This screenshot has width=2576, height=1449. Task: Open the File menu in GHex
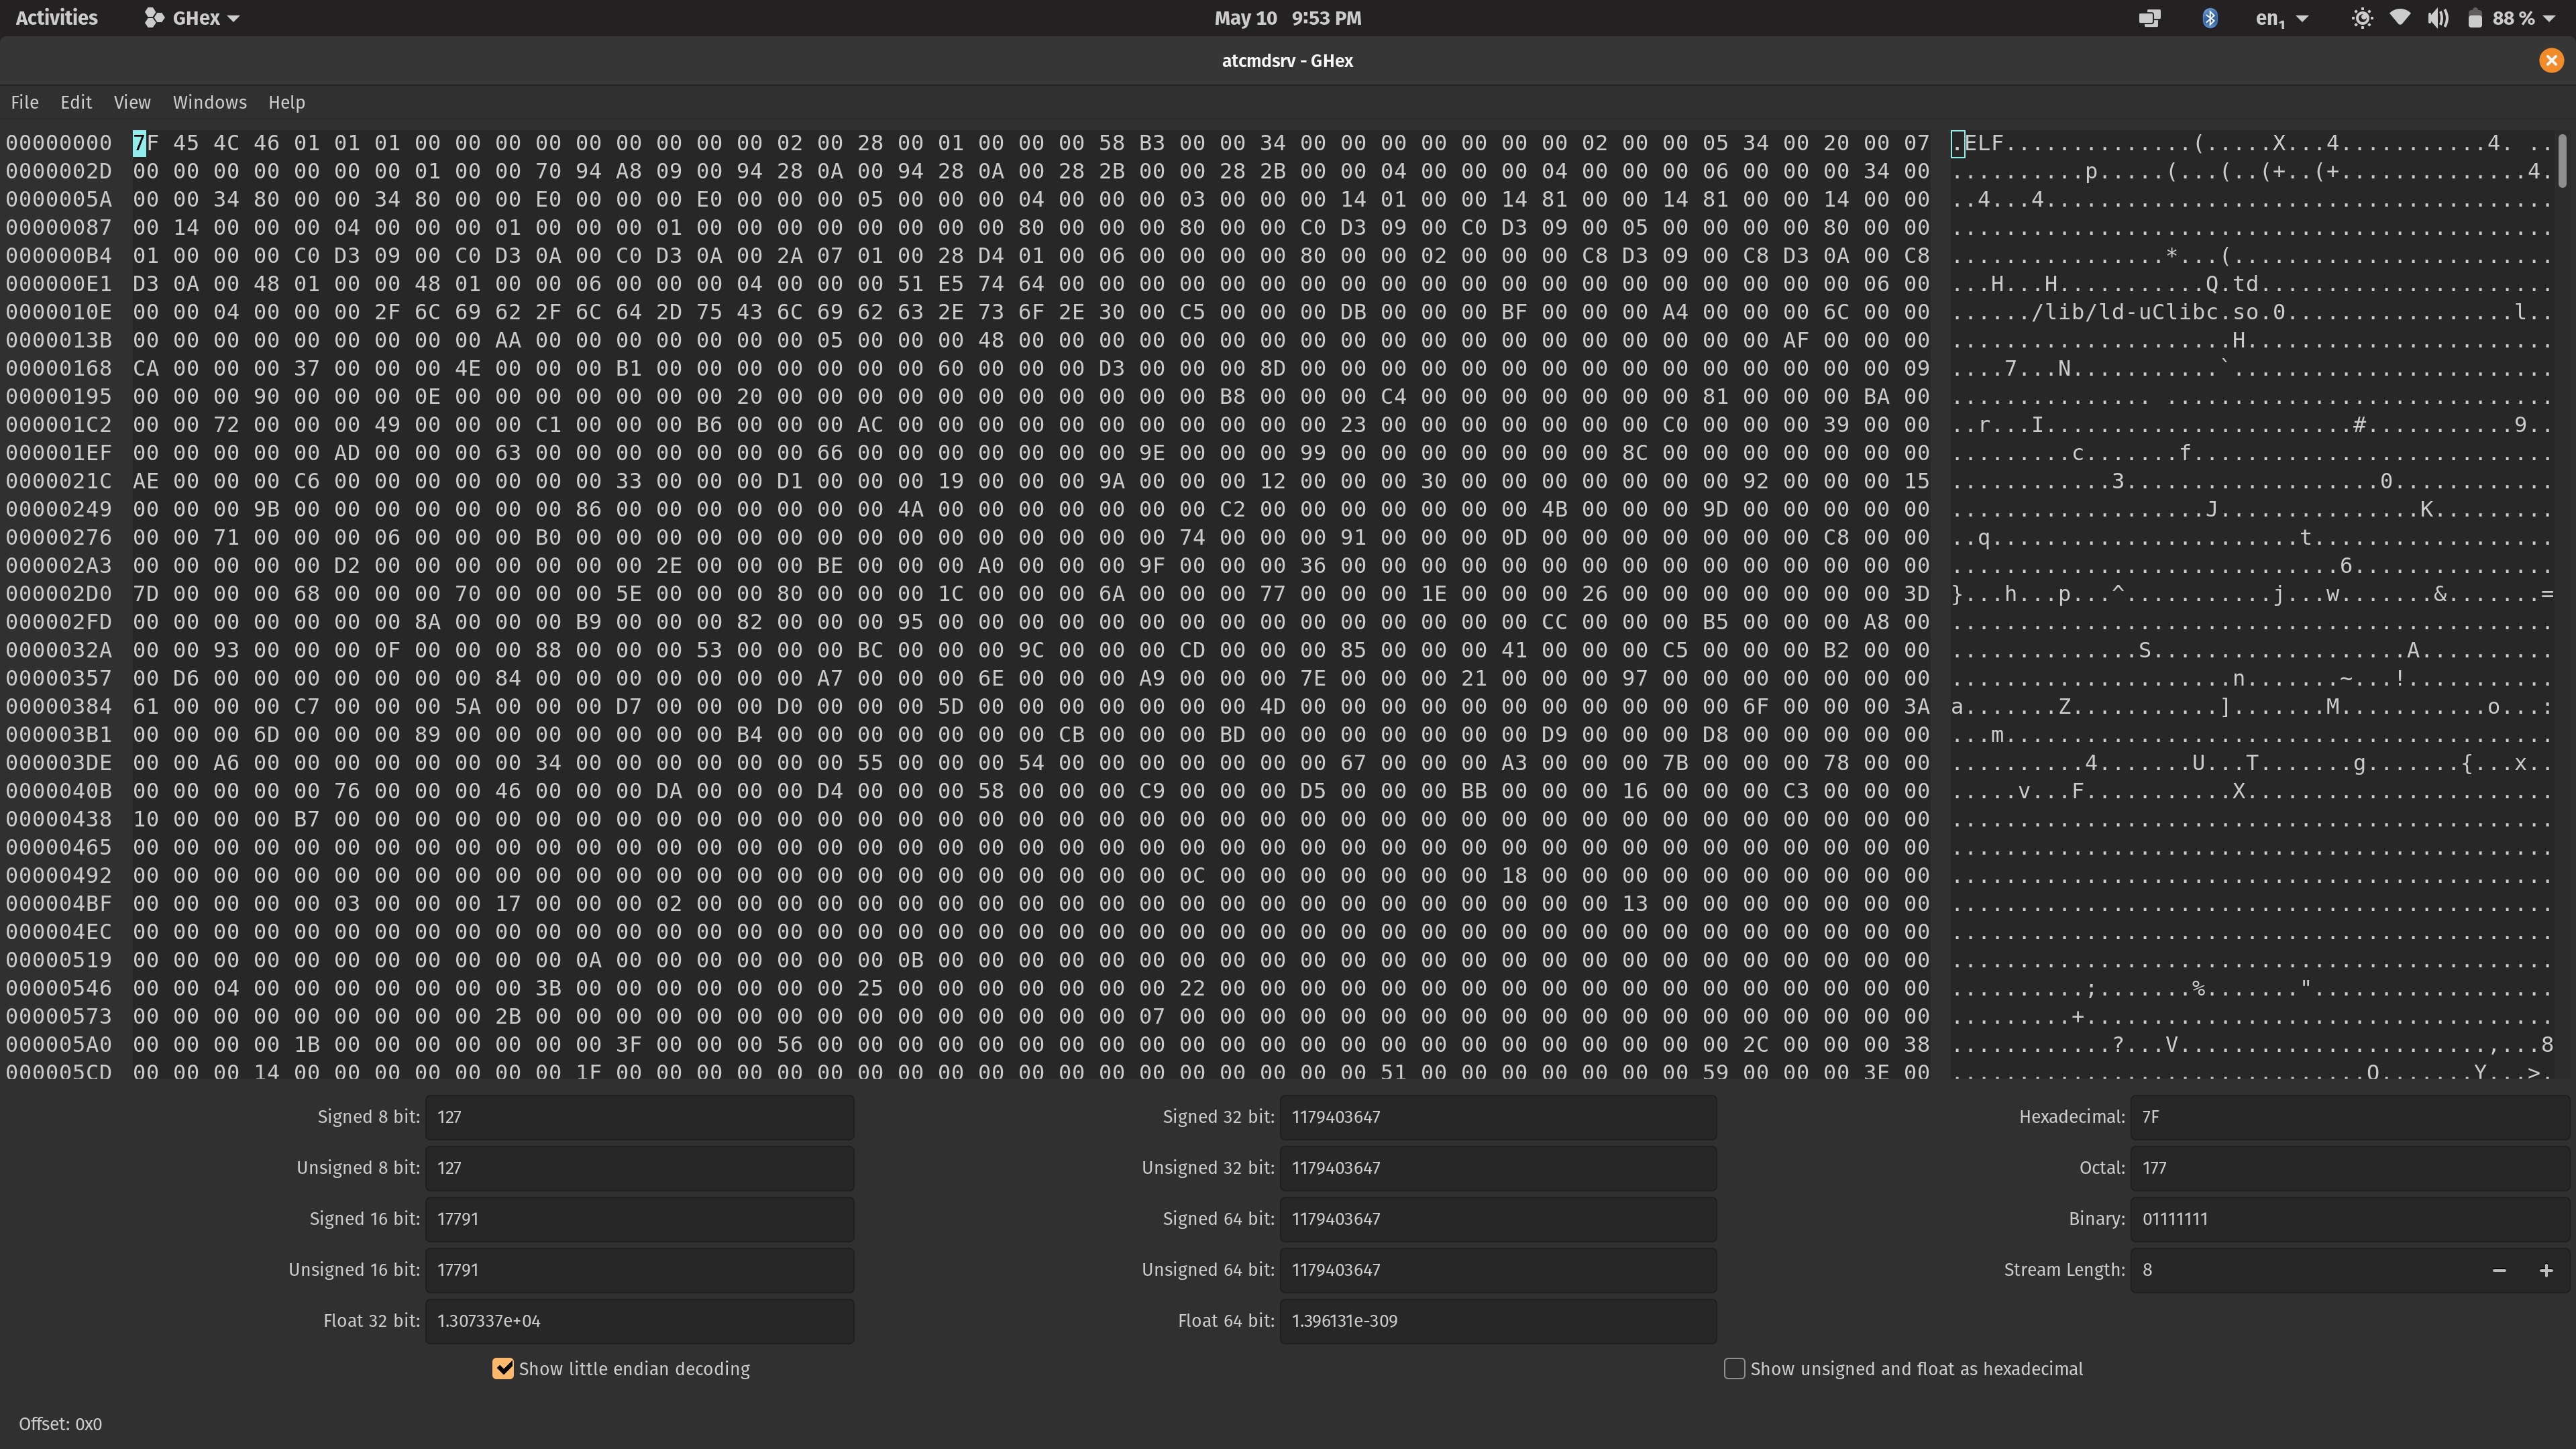(25, 101)
